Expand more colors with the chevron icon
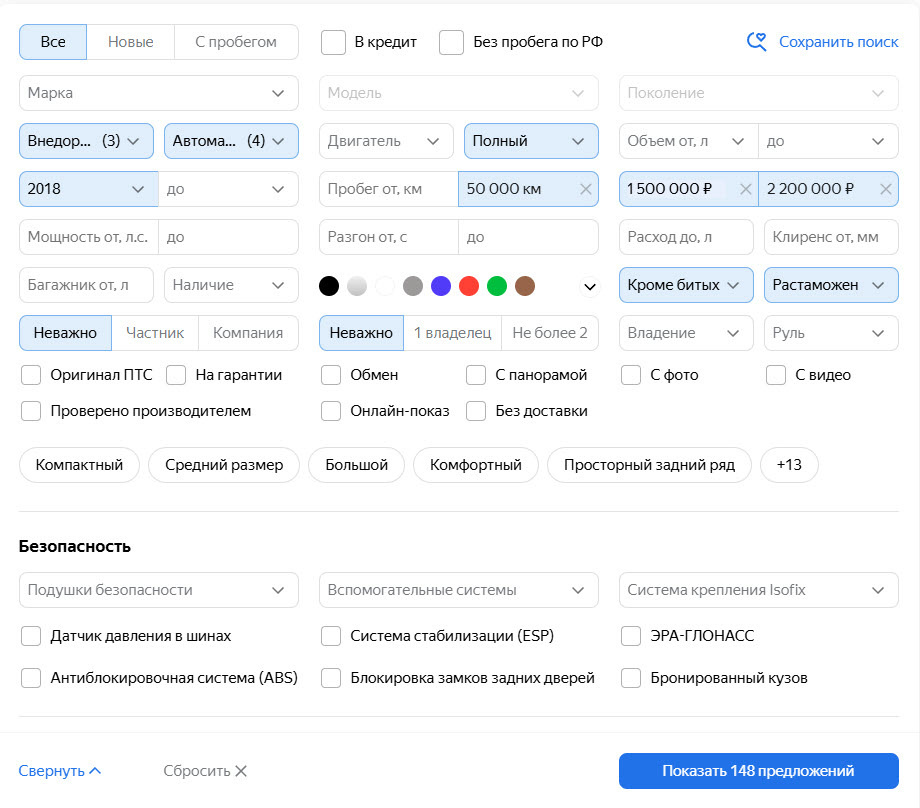 coord(590,287)
